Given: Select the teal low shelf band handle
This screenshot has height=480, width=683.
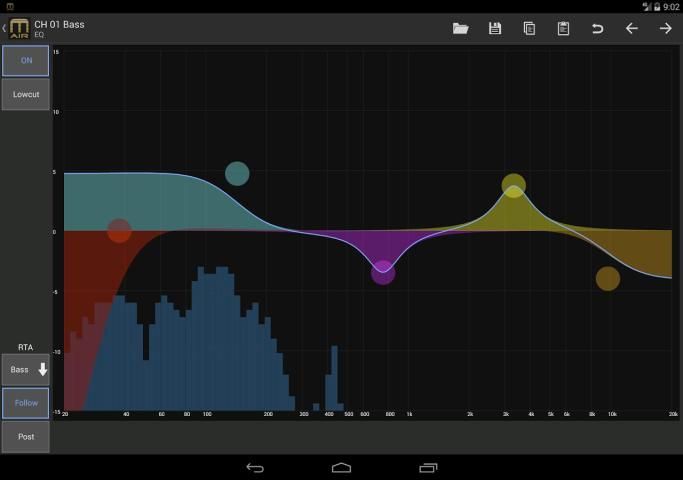Looking at the screenshot, I should point(237,174).
